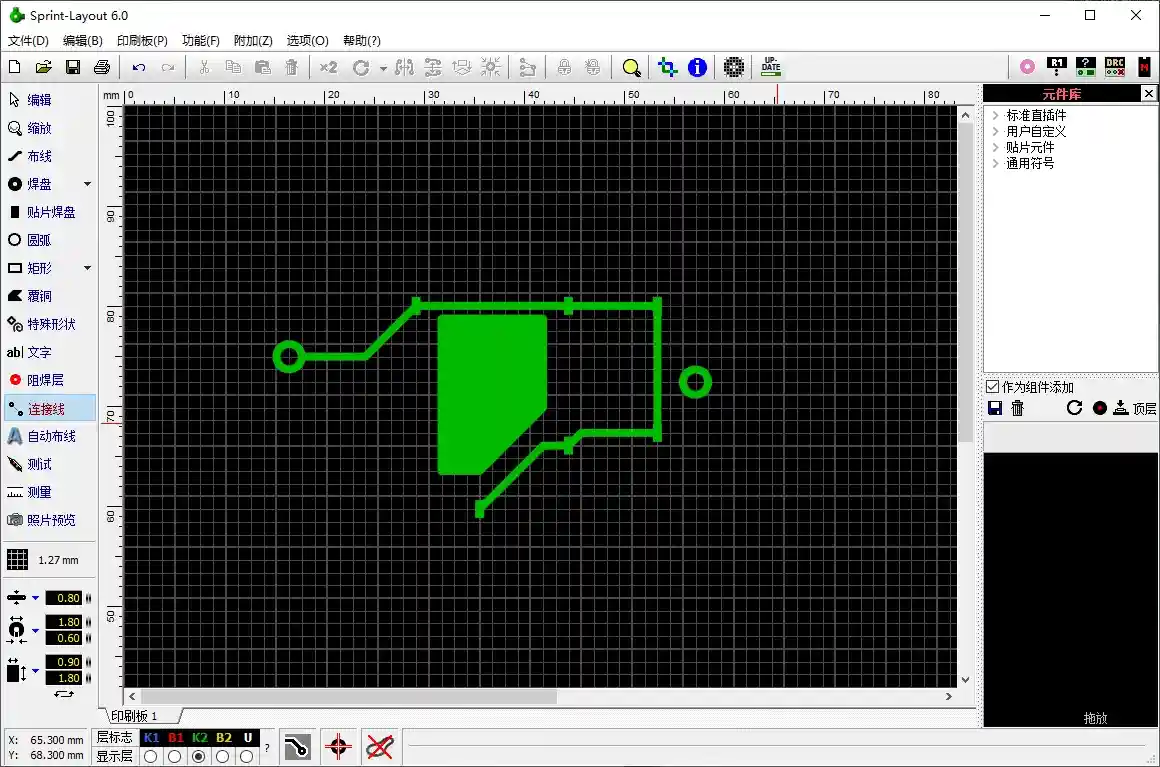Open the 矩形 tool dropdown arrow
The width and height of the screenshot is (1160, 767).
coord(87,268)
